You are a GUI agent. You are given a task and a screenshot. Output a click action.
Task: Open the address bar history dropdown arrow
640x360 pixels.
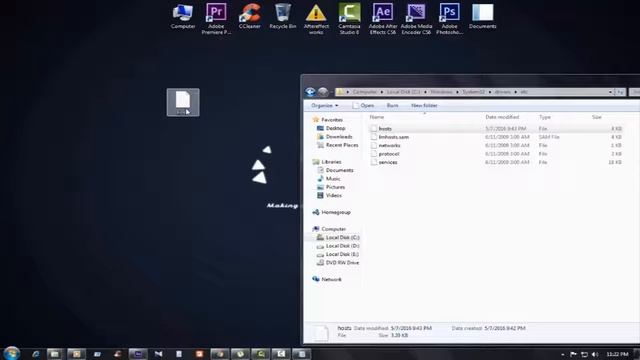point(611,92)
